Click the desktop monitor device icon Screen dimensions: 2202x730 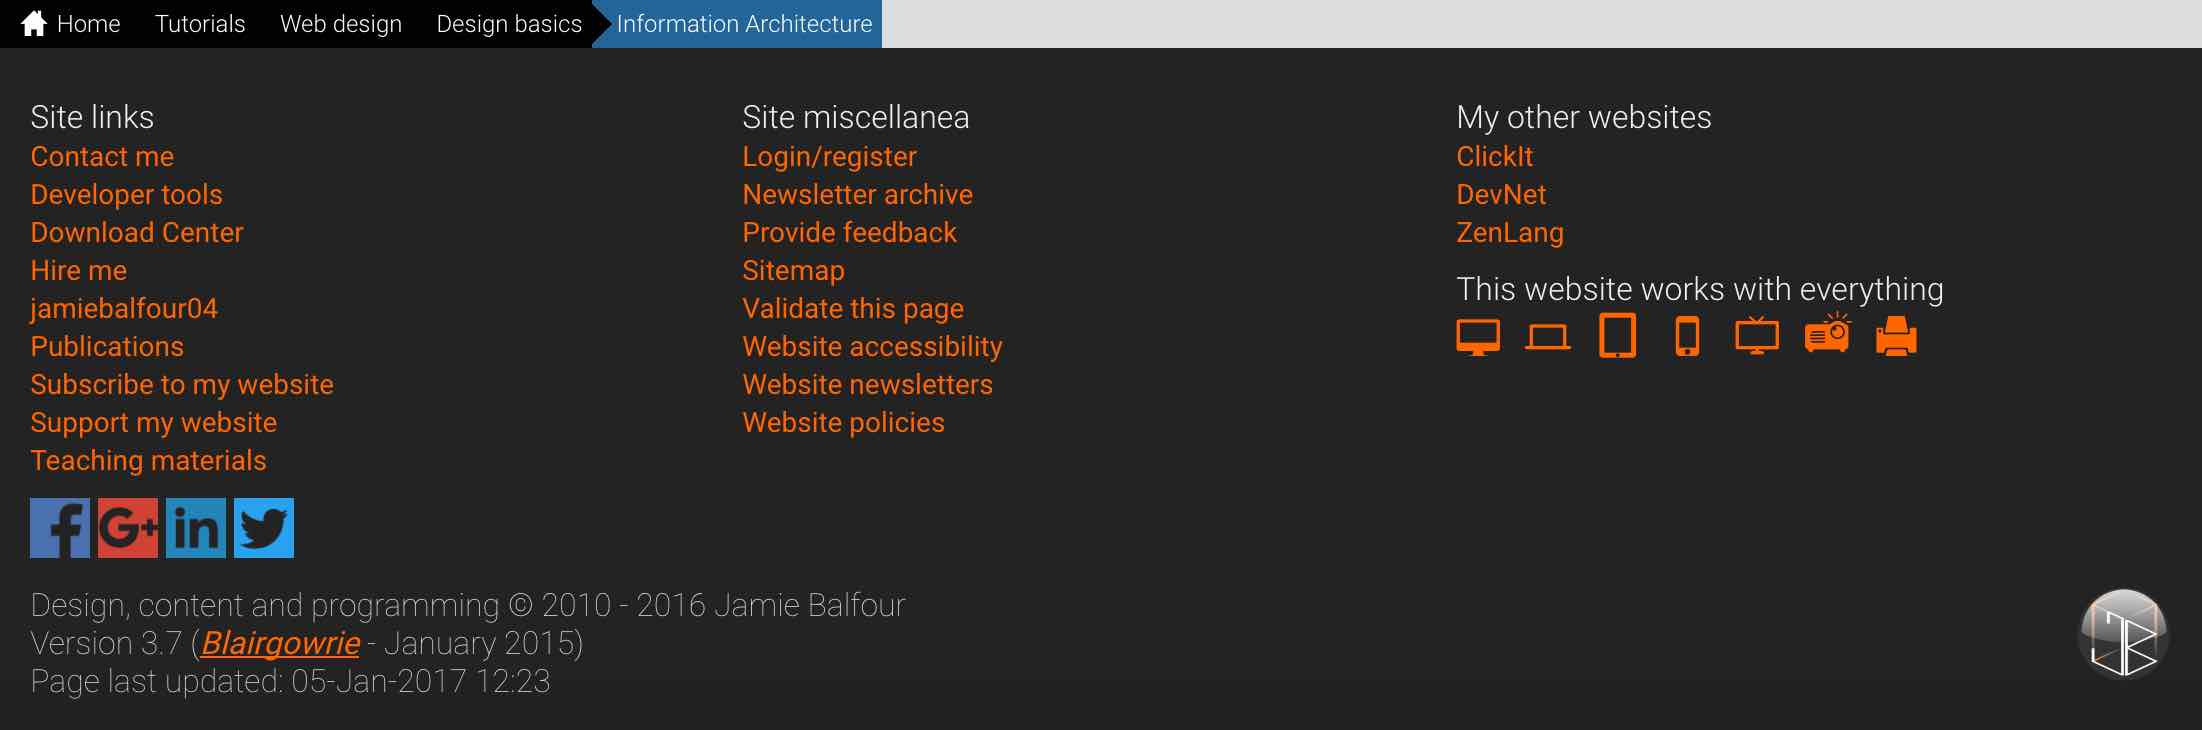point(1478,337)
